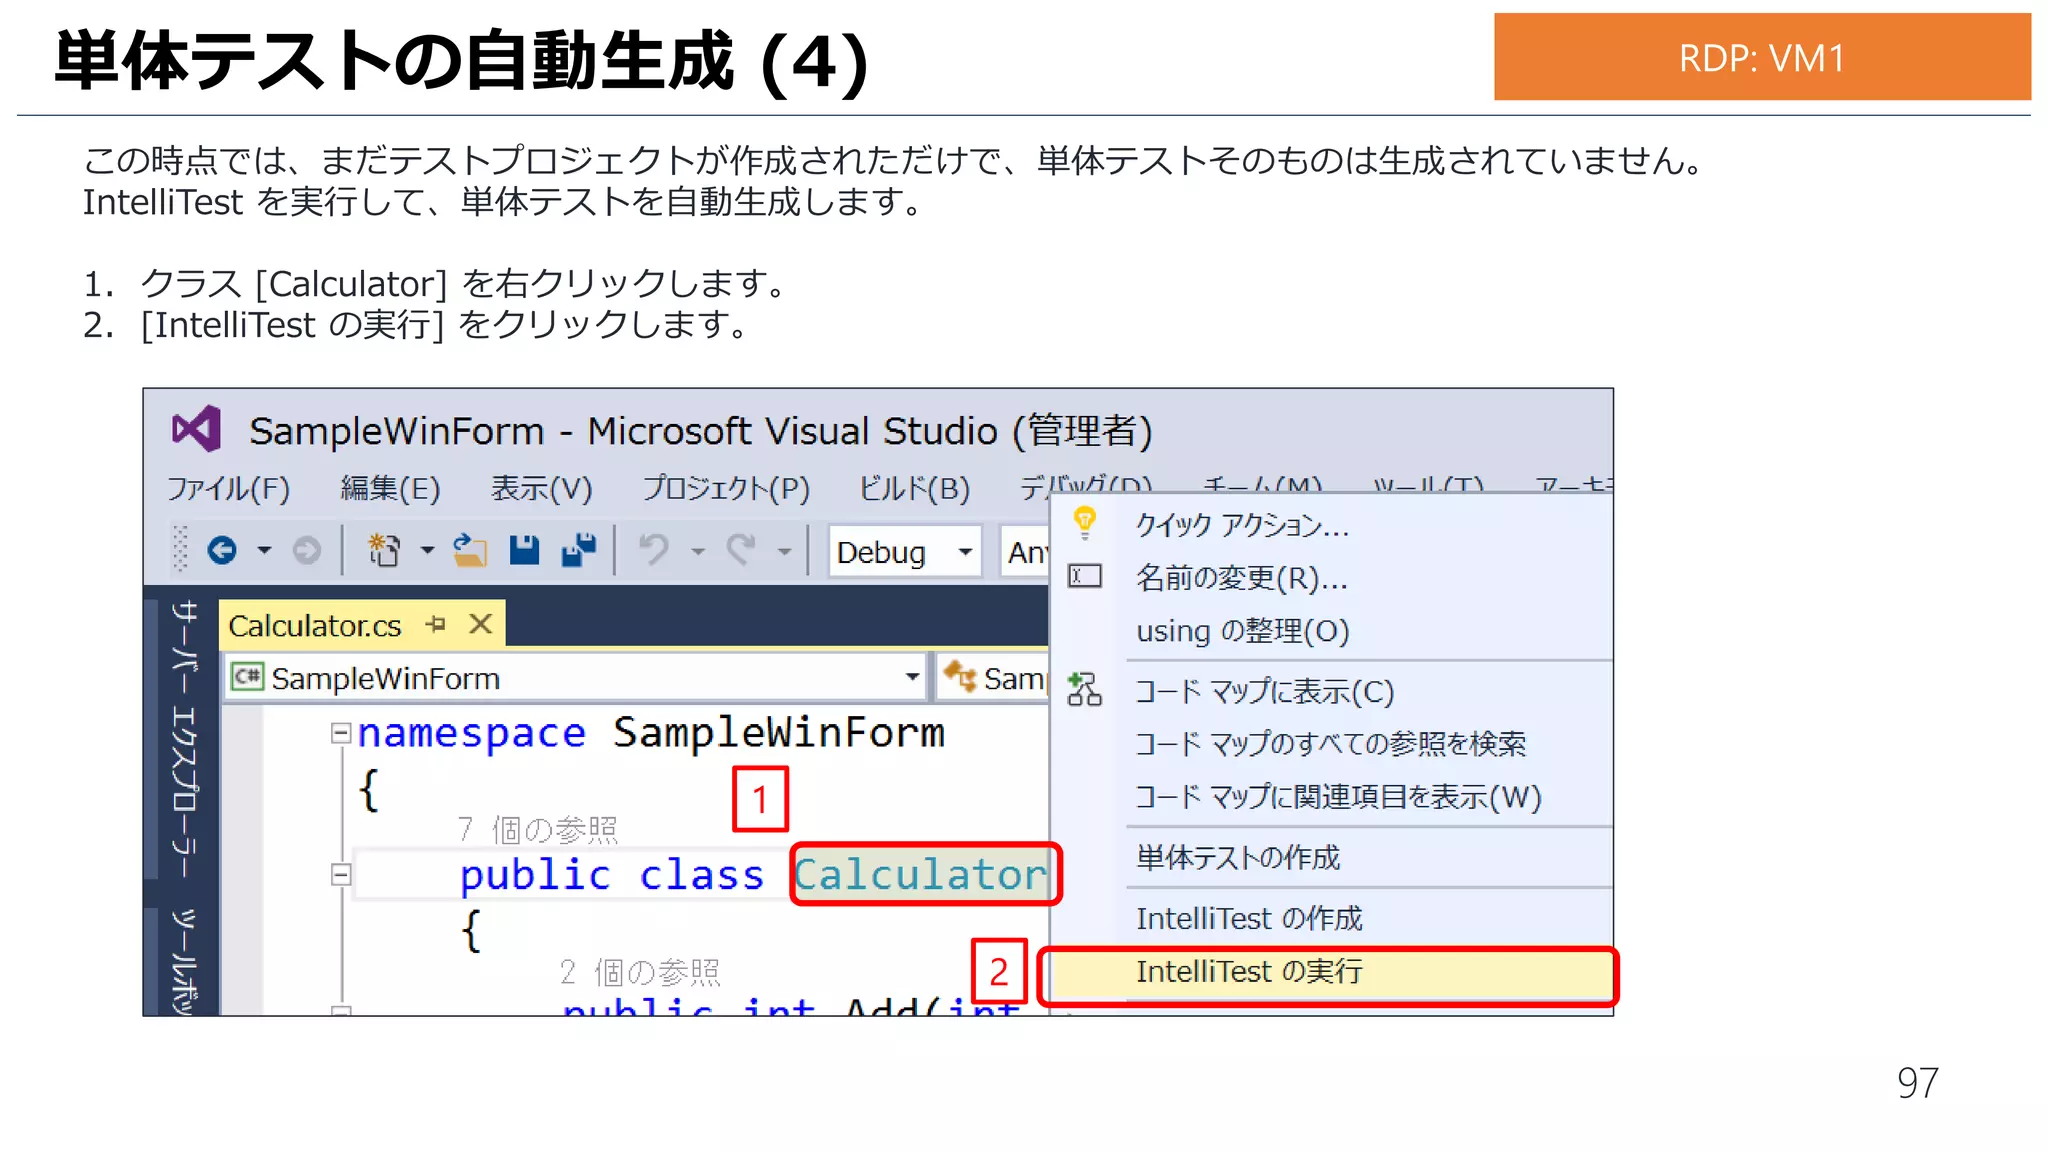Click the Save All icon
Screen dimensions: 2048x1152
[579, 550]
